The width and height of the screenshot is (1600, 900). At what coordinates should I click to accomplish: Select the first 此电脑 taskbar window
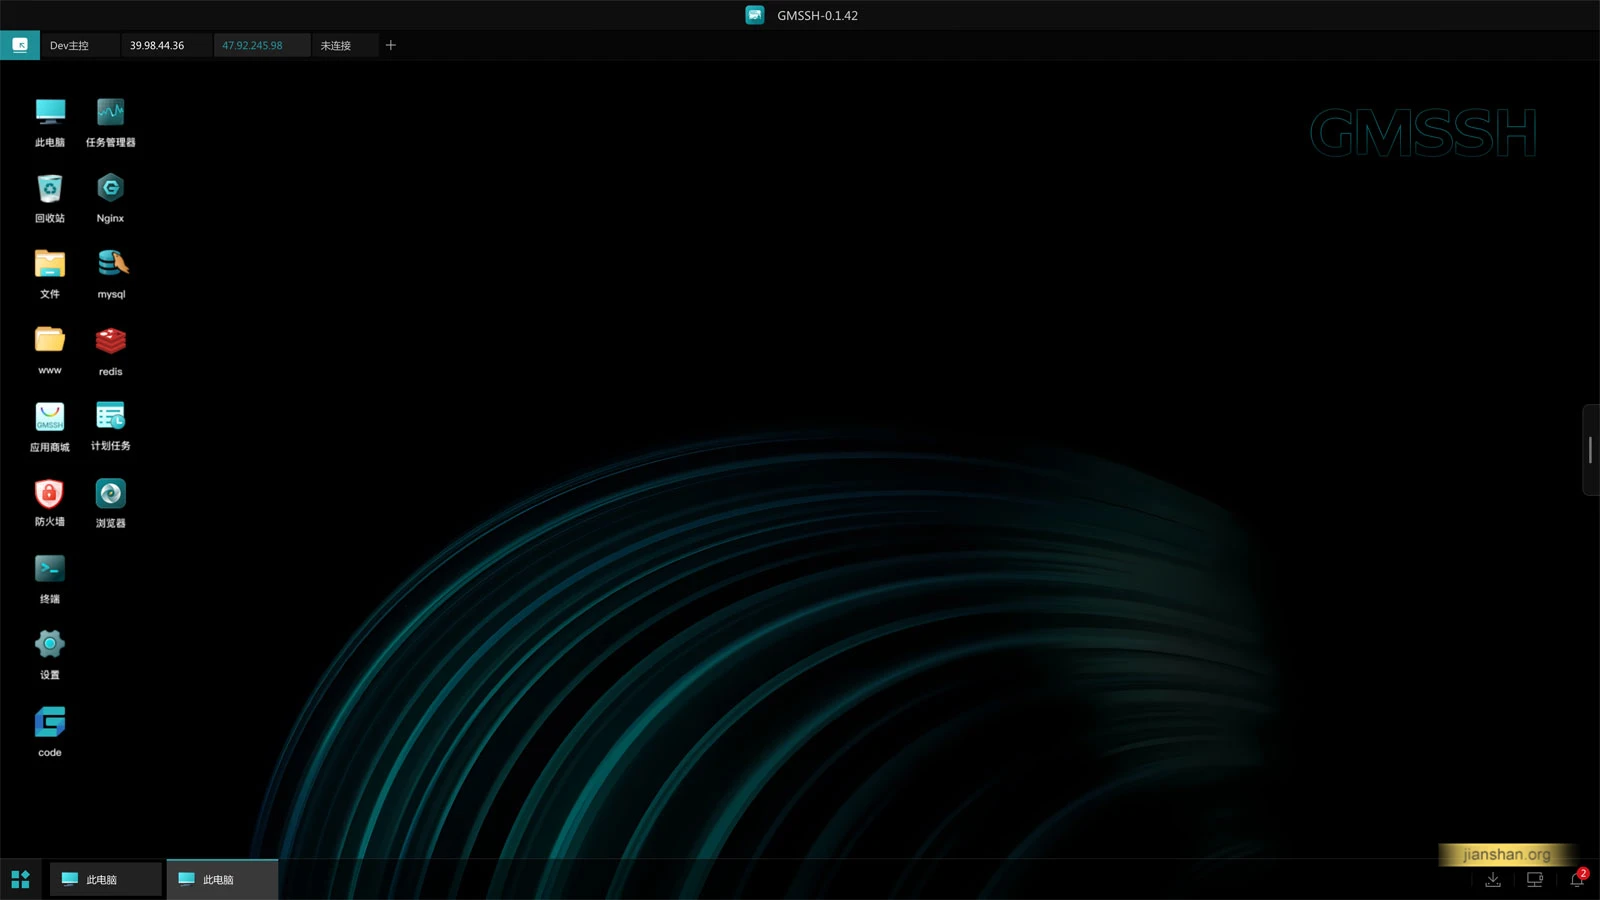[x=105, y=879]
